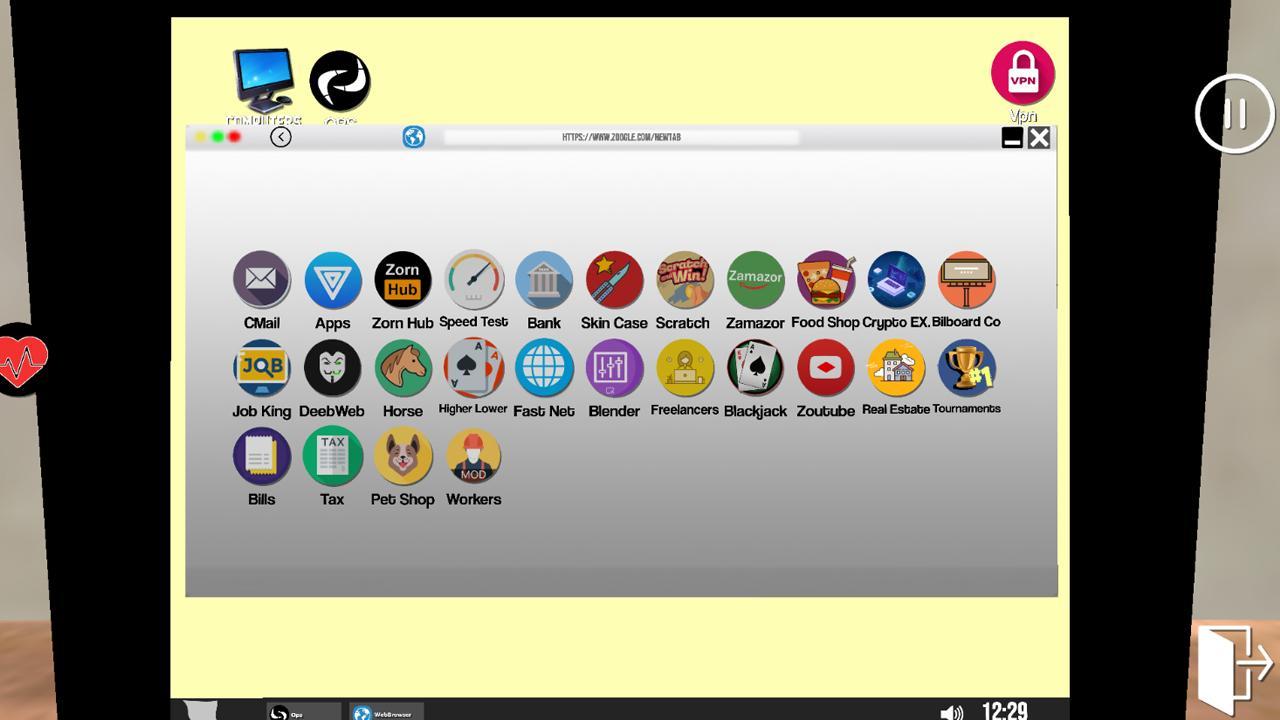Mute sound with taskbar speaker icon
This screenshot has height=720, width=1280.
coord(951,712)
